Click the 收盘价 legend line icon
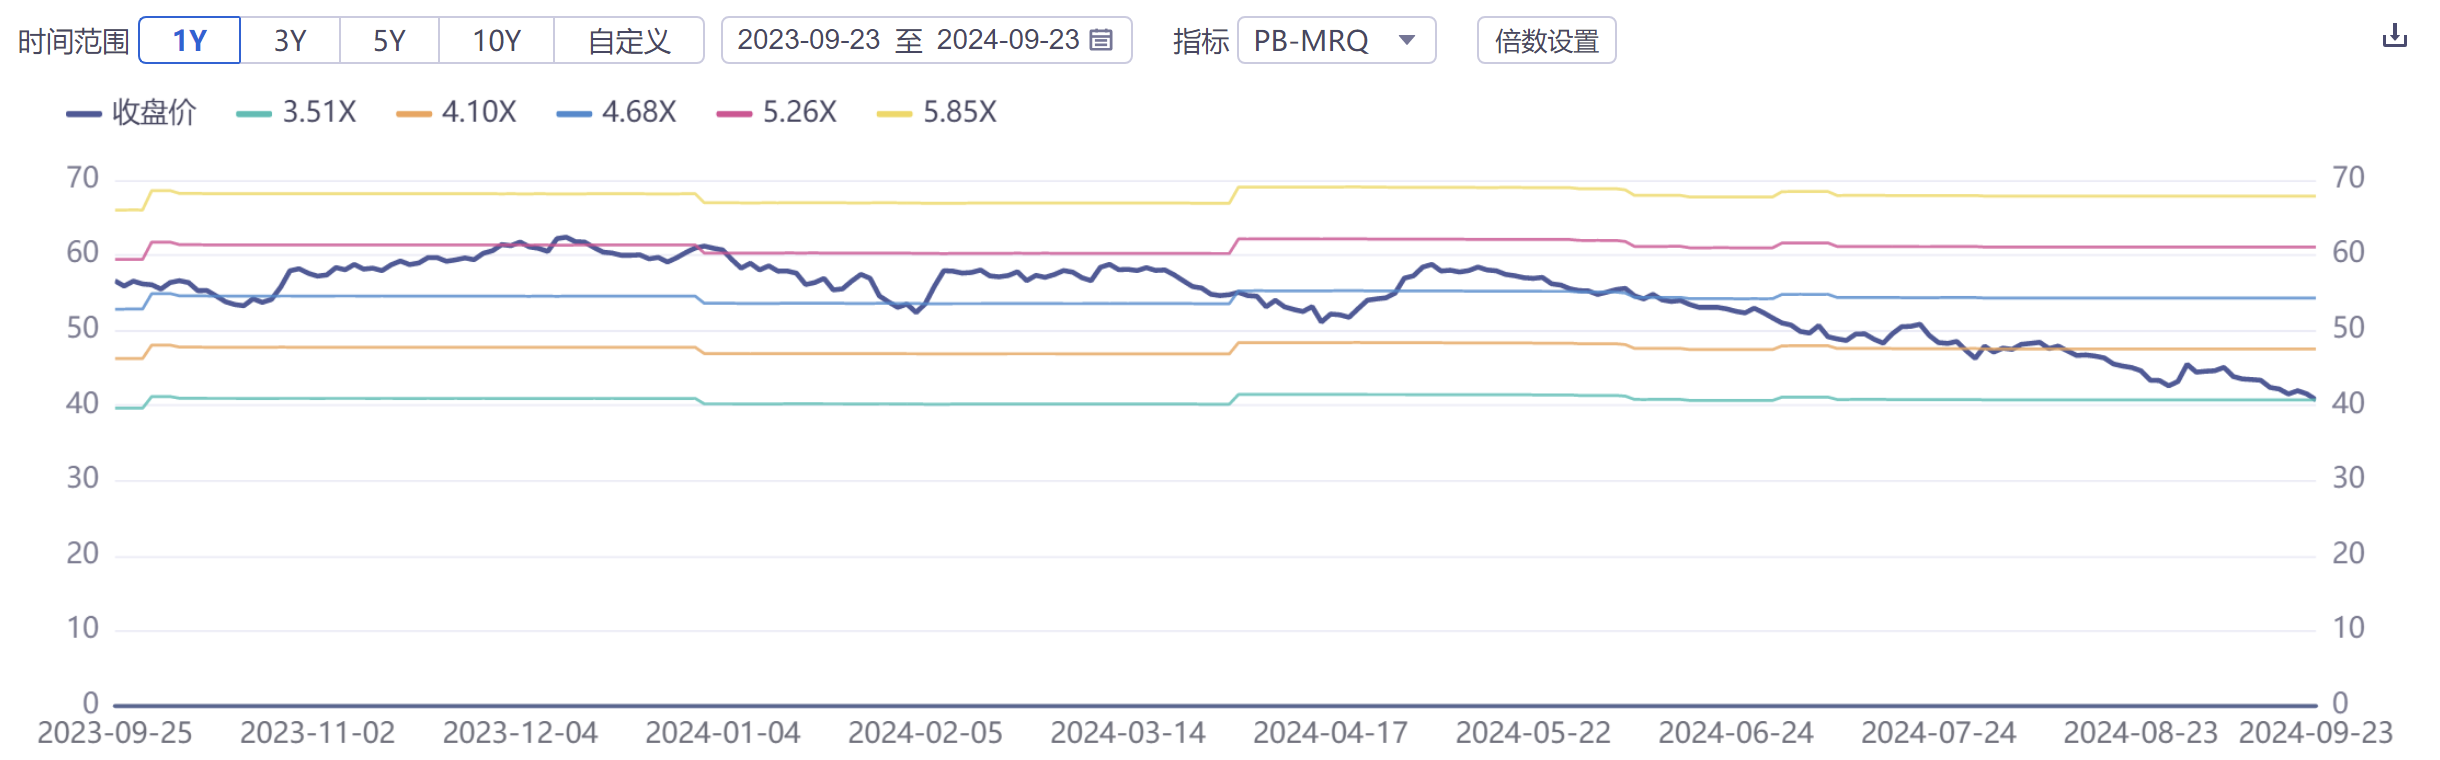The width and height of the screenshot is (2440, 760). [x=84, y=113]
